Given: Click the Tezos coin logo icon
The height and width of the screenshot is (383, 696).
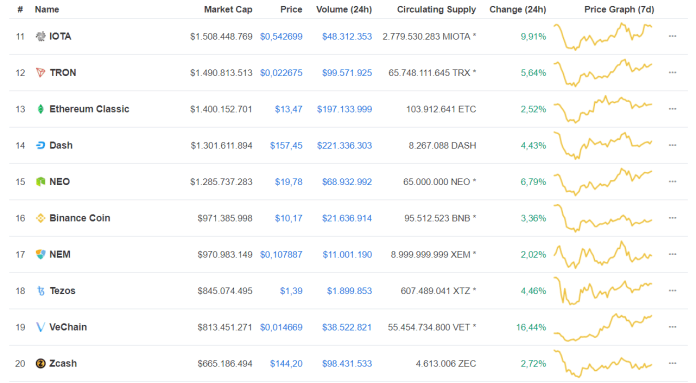Looking at the screenshot, I should (41, 291).
